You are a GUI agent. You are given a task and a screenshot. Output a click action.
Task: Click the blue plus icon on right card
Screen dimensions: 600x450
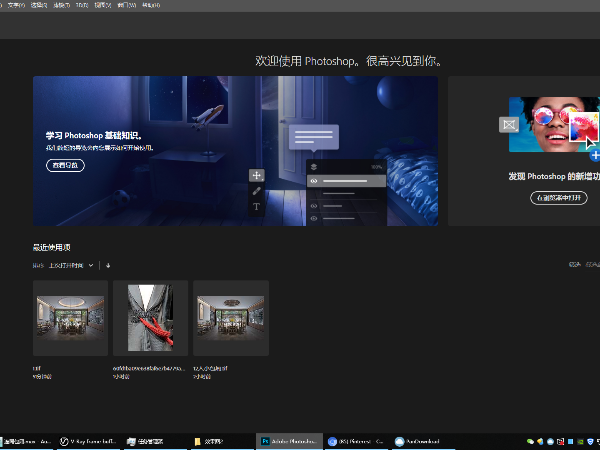pos(594,156)
